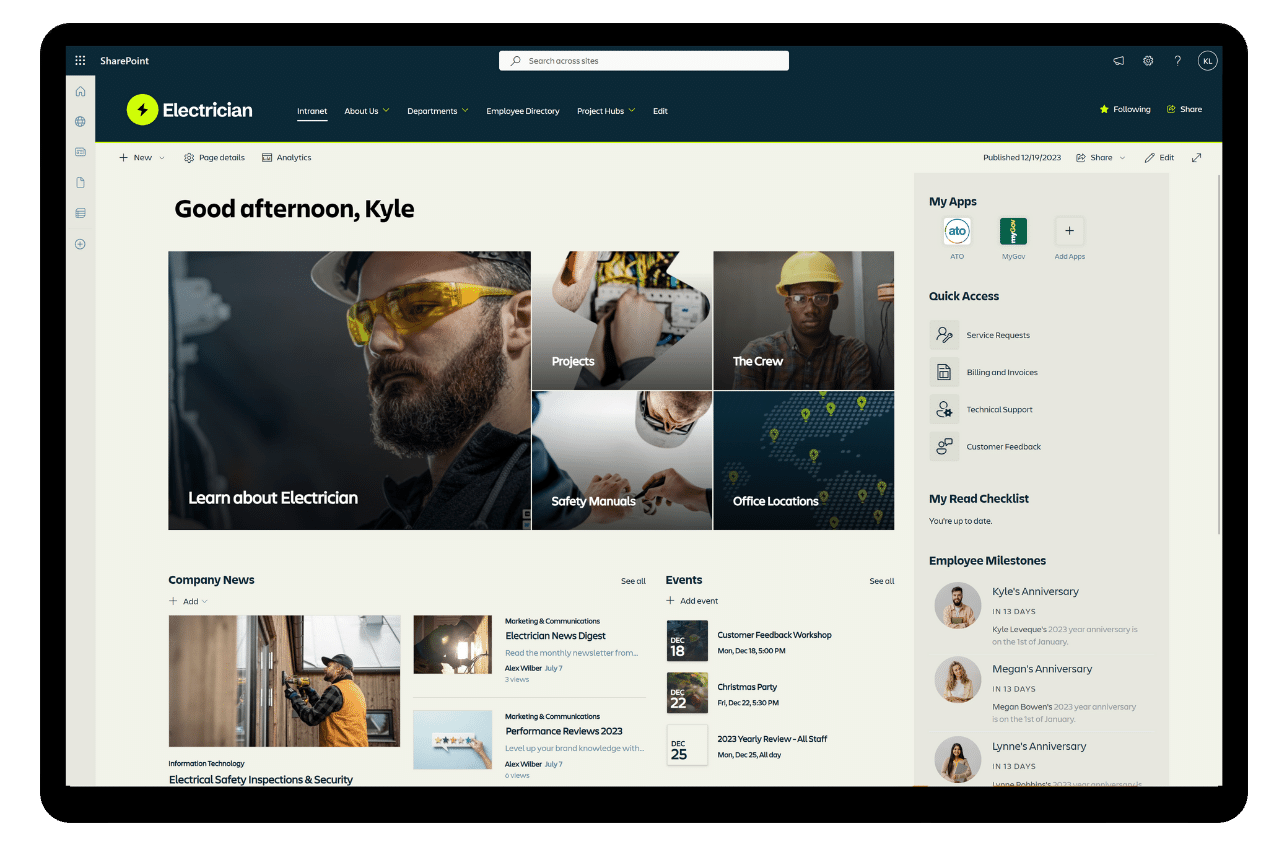The height and width of the screenshot is (842, 1283).
Task: Click the Home icon in left sidebar
Action: [80, 91]
